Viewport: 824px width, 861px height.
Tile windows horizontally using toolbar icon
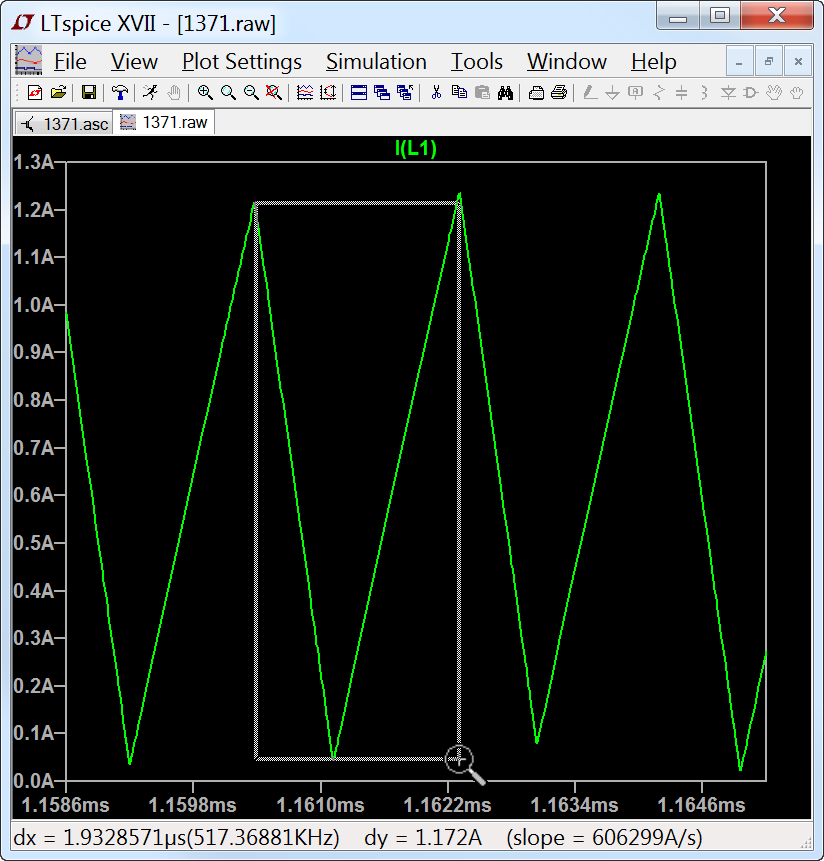[359, 93]
